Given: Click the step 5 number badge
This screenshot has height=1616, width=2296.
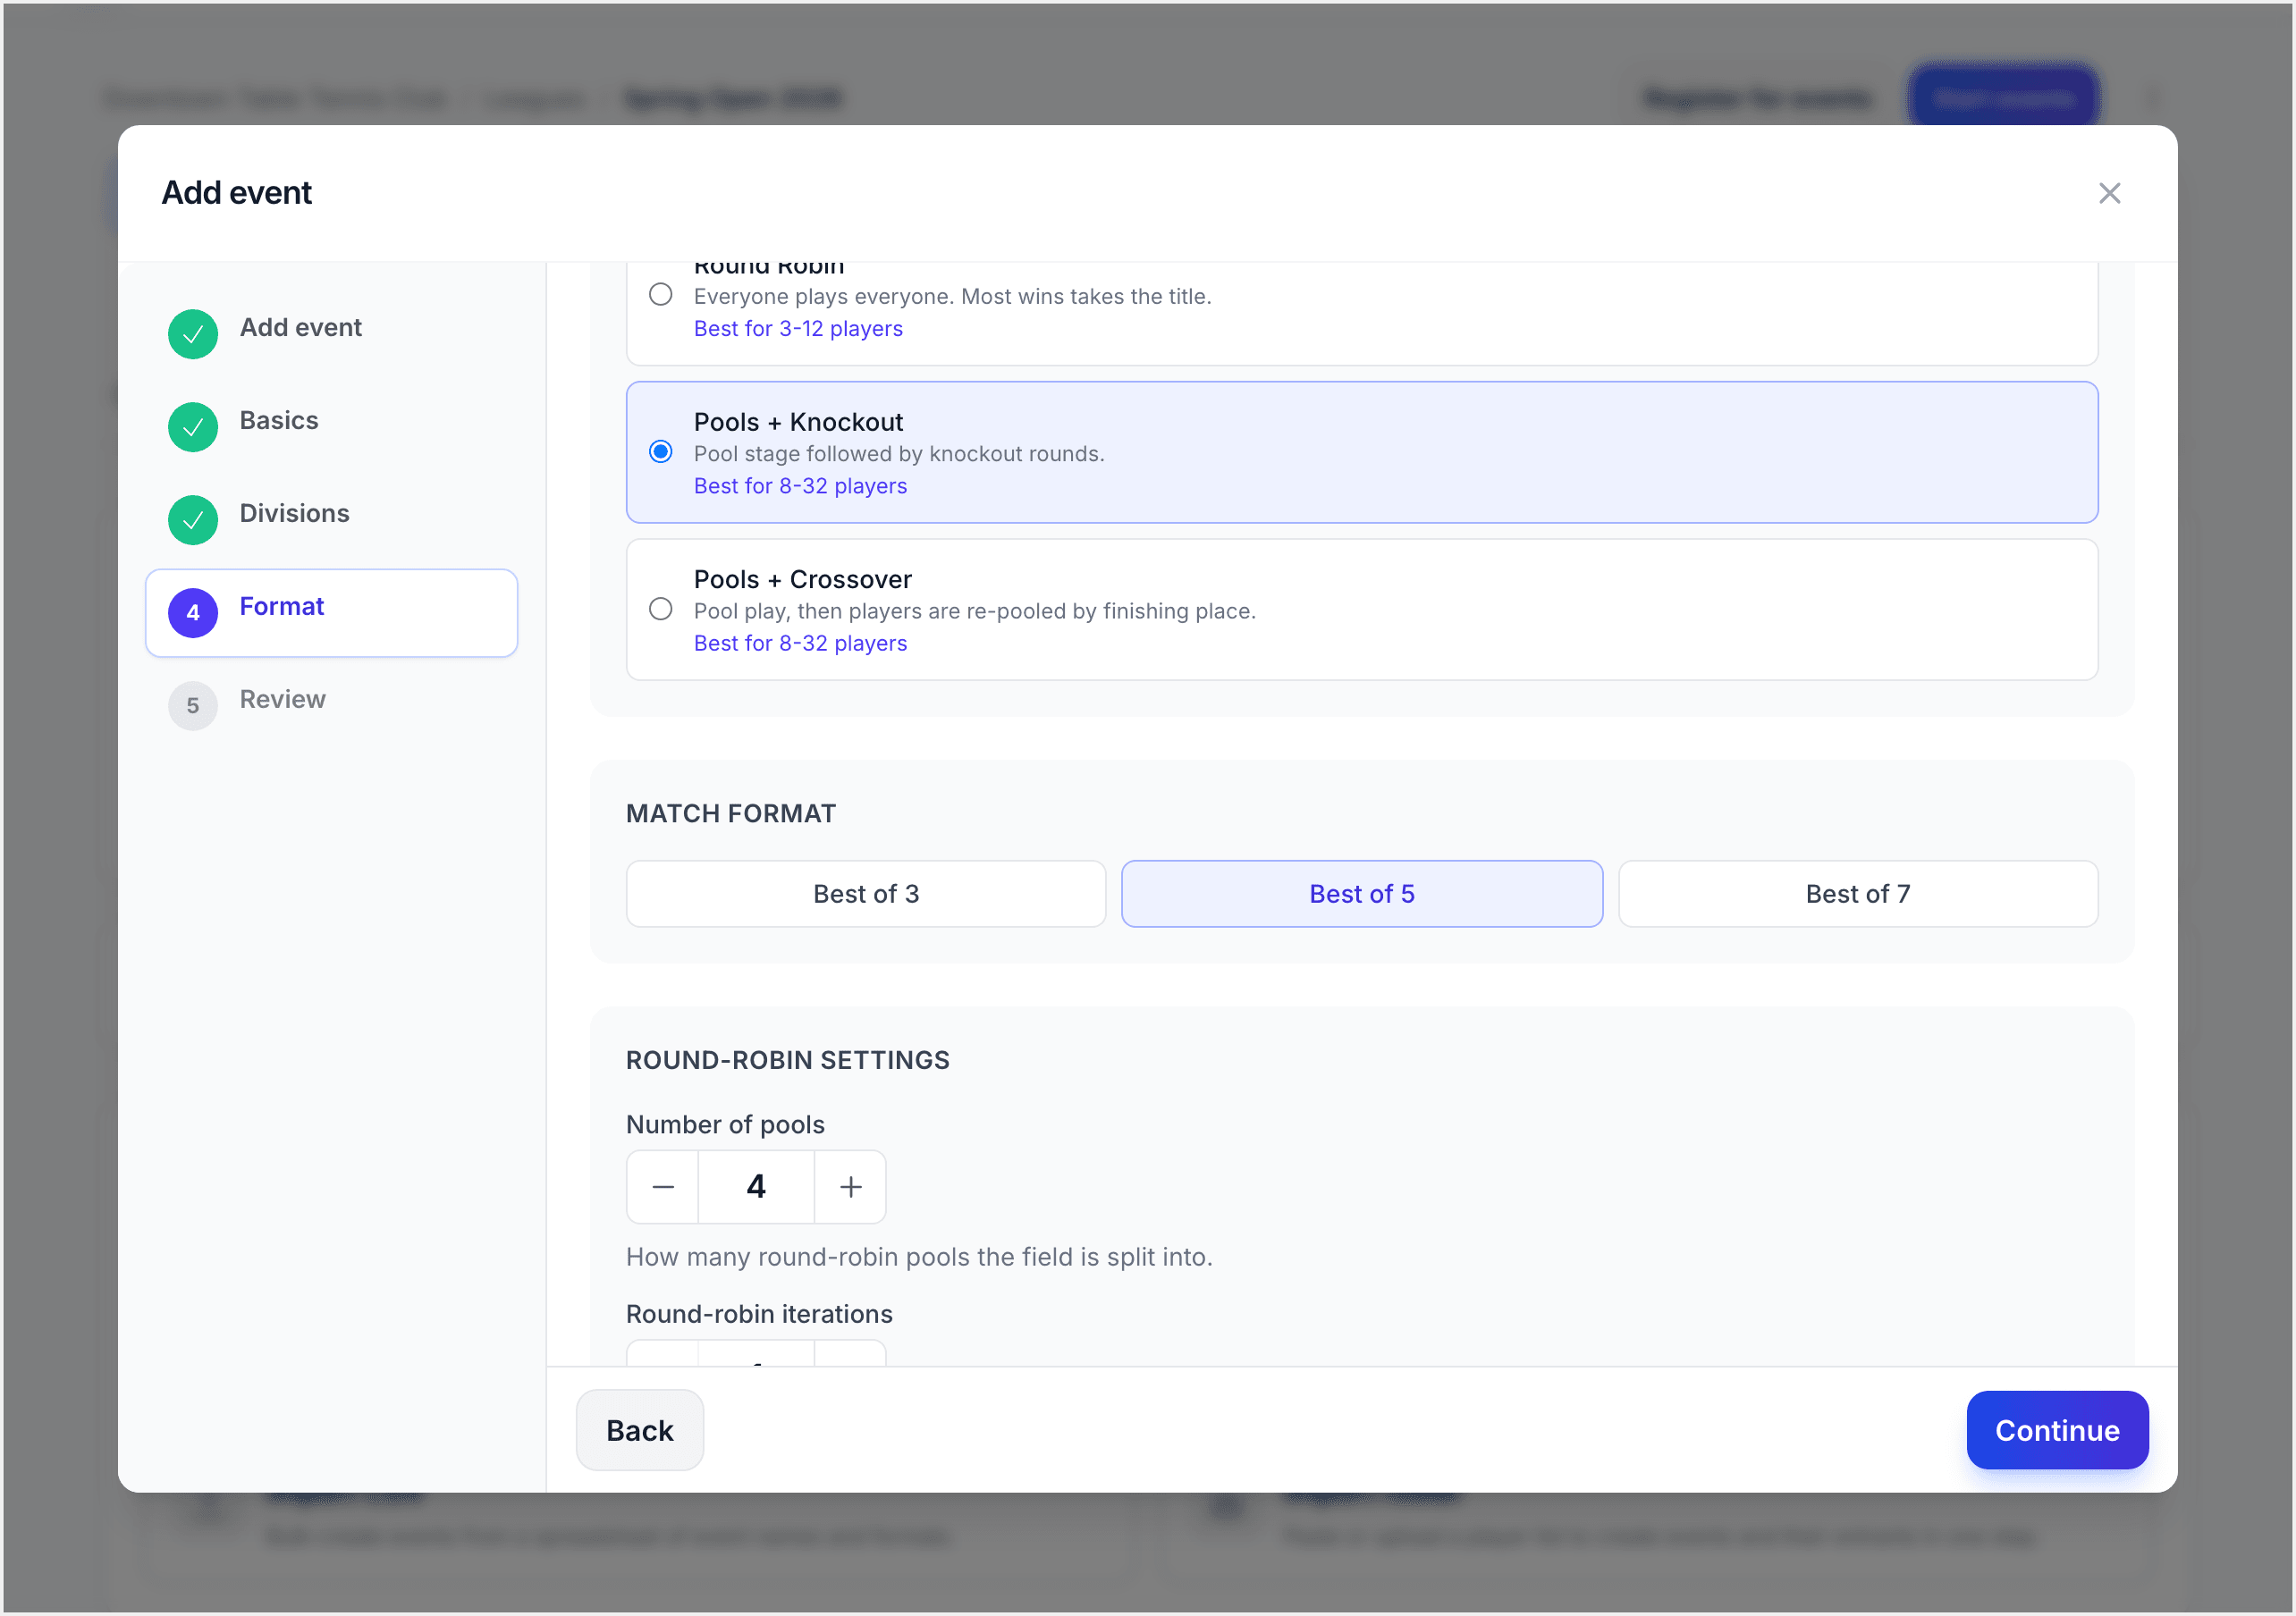Looking at the screenshot, I should coord(193,706).
